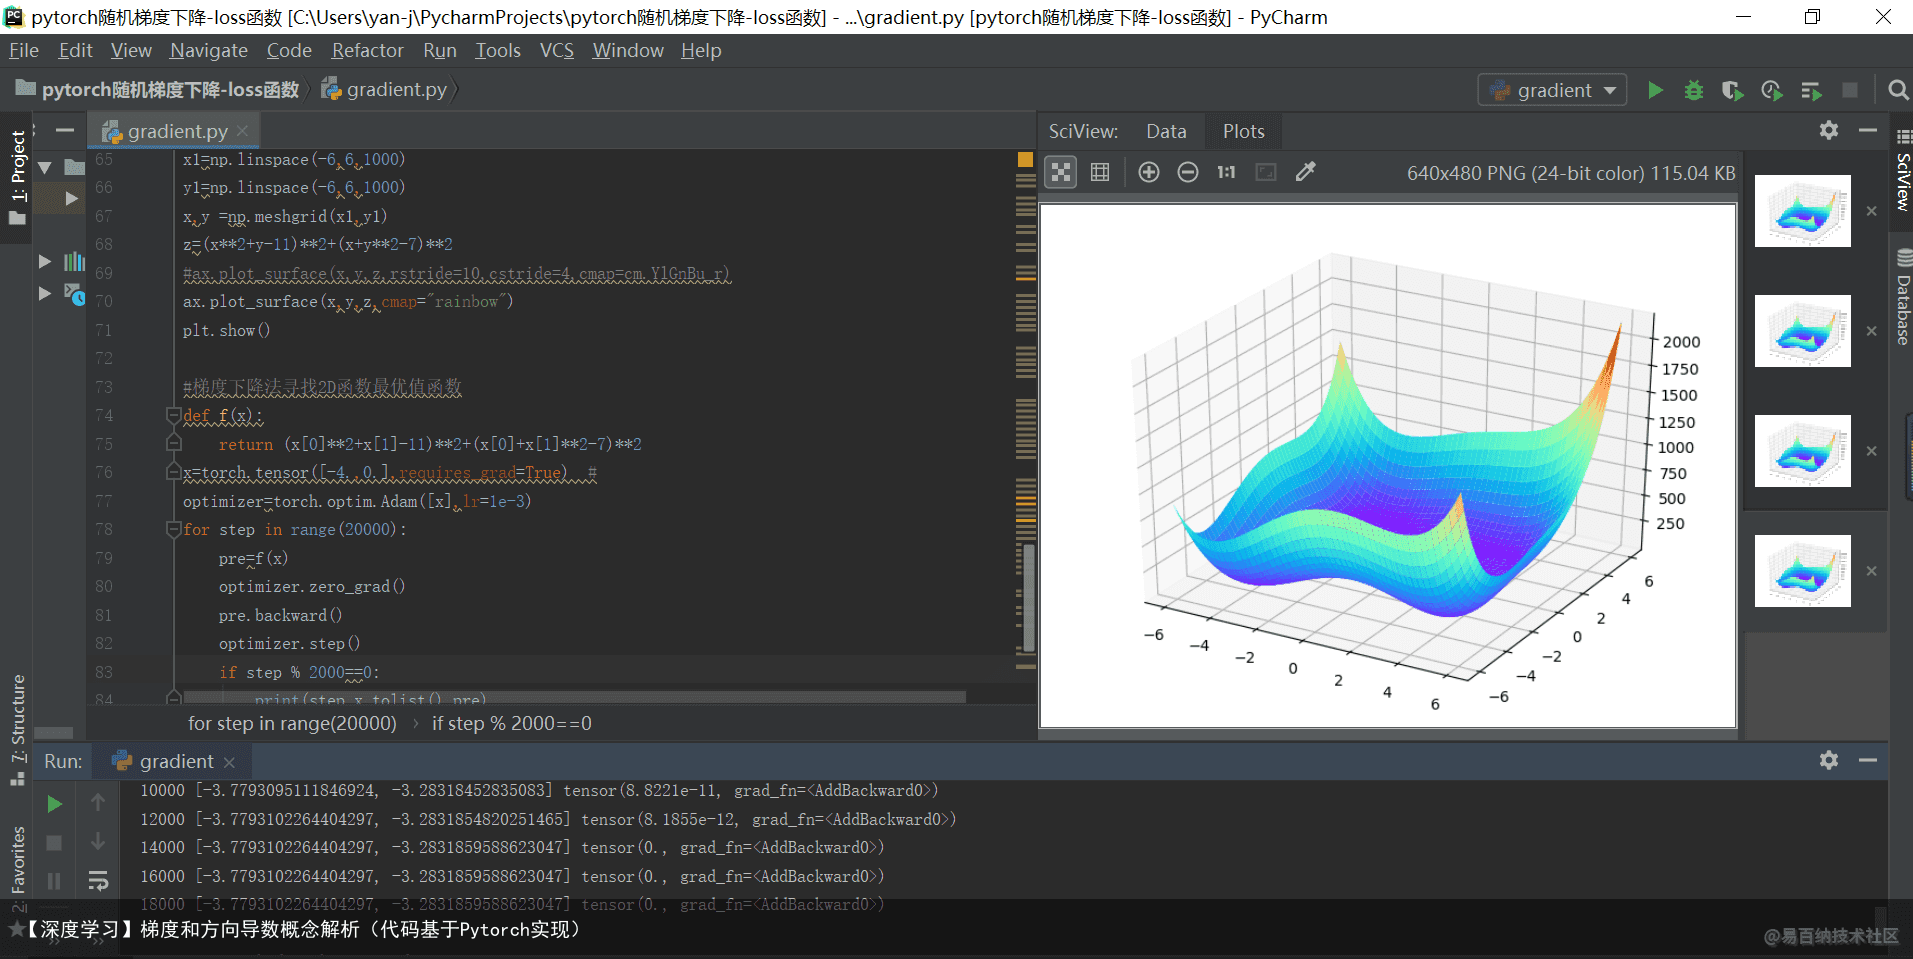Click the fold end marker at line 75
The height and width of the screenshot is (959, 1913).
pos(173,443)
